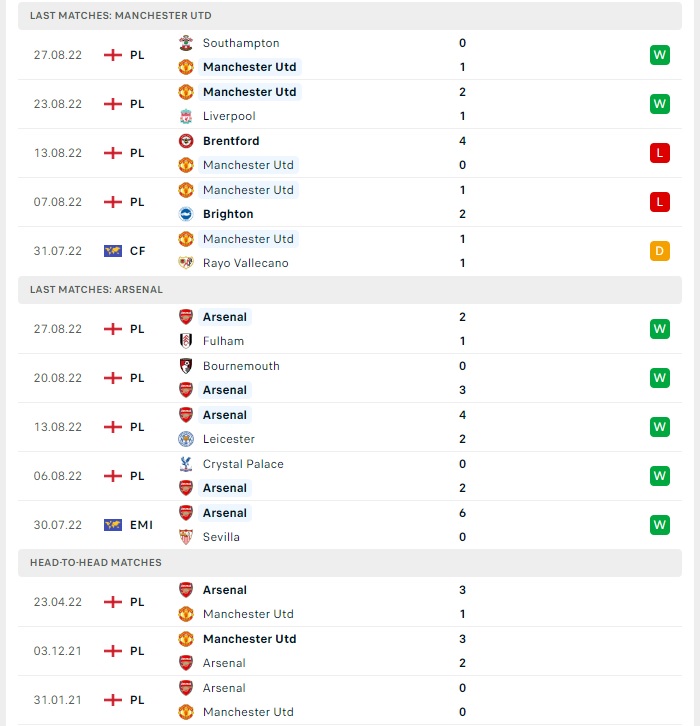Image resolution: width=700 pixels, height=726 pixels.
Task: Click the Liverpool club crest icon
Action: pyautogui.click(x=186, y=116)
